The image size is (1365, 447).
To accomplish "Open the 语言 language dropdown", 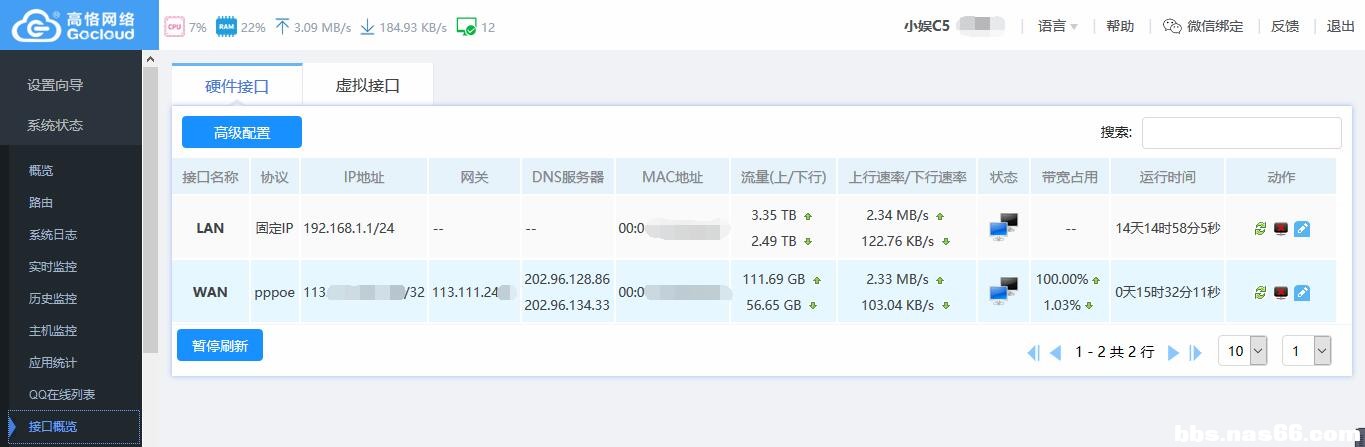I will coord(1058,27).
